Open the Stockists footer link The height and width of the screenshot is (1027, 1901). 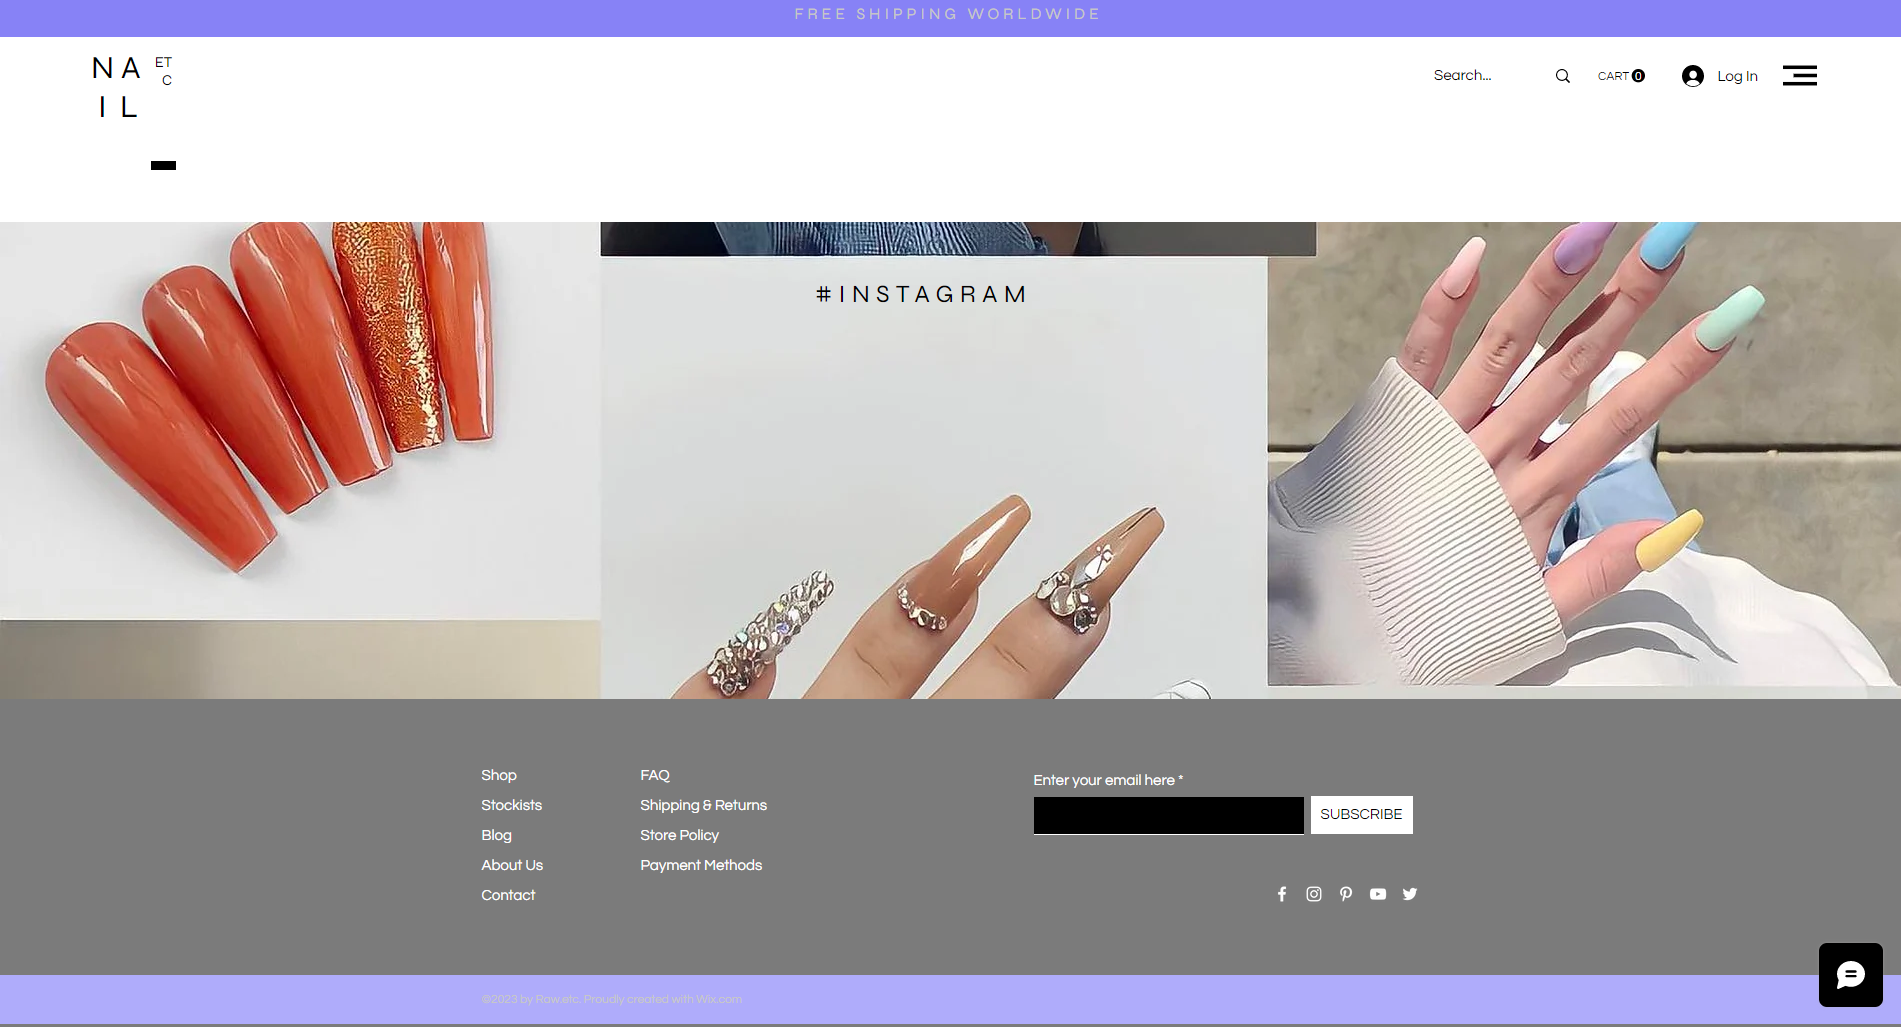[x=511, y=805]
